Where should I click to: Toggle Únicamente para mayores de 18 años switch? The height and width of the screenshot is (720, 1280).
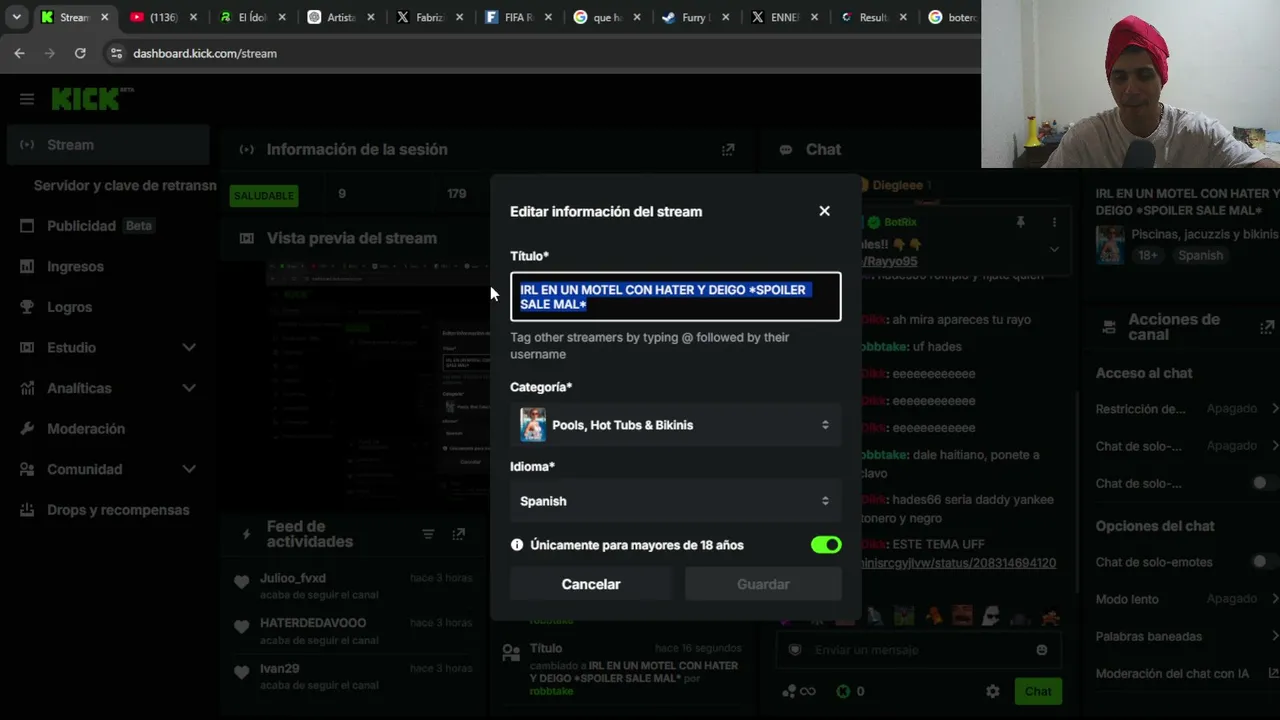point(826,545)
